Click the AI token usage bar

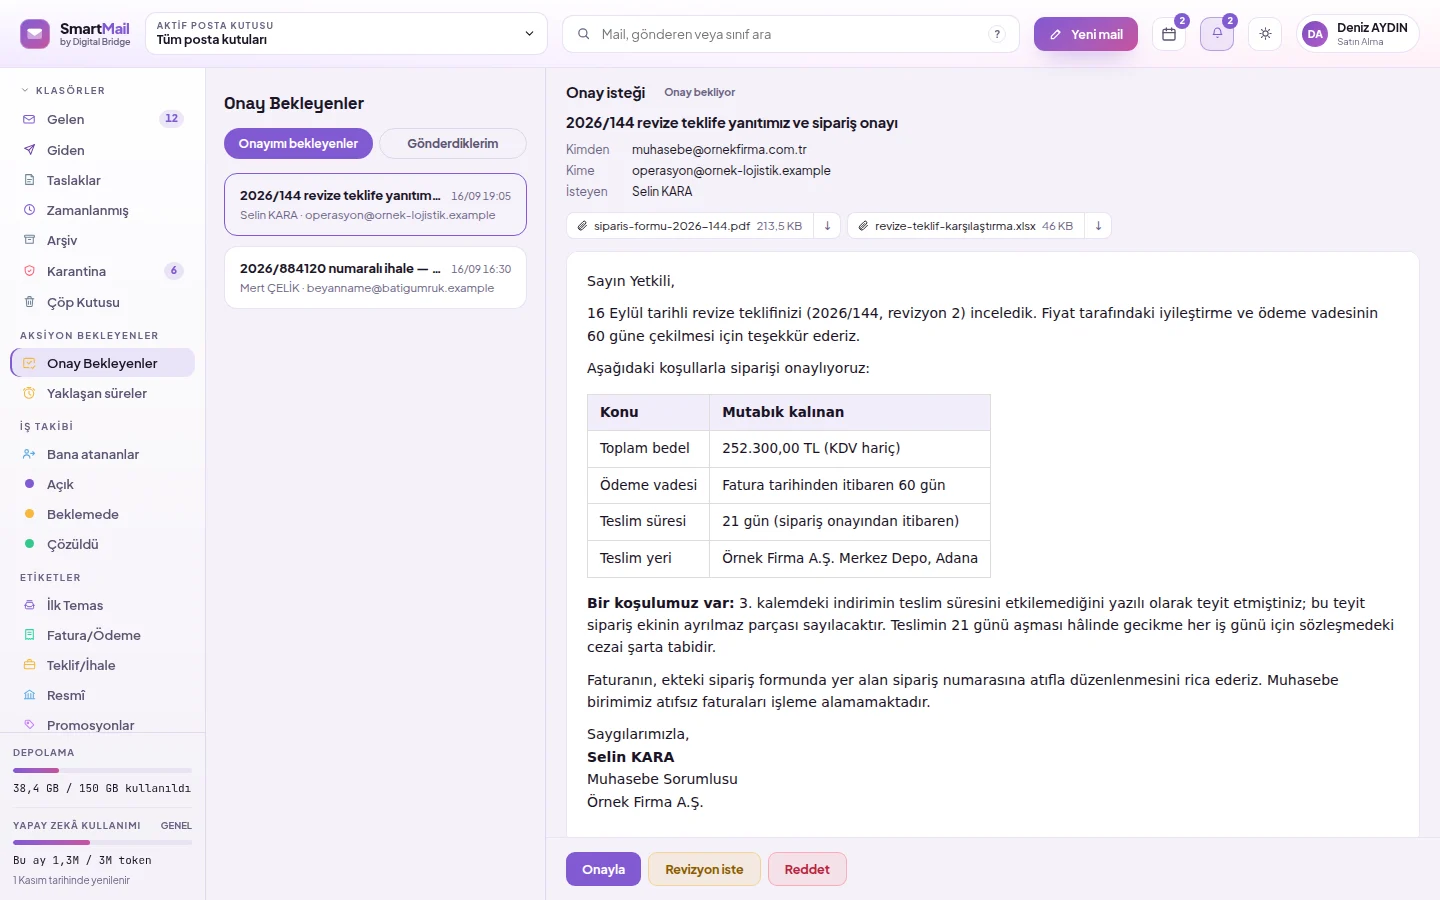click(x=102, y=843)
